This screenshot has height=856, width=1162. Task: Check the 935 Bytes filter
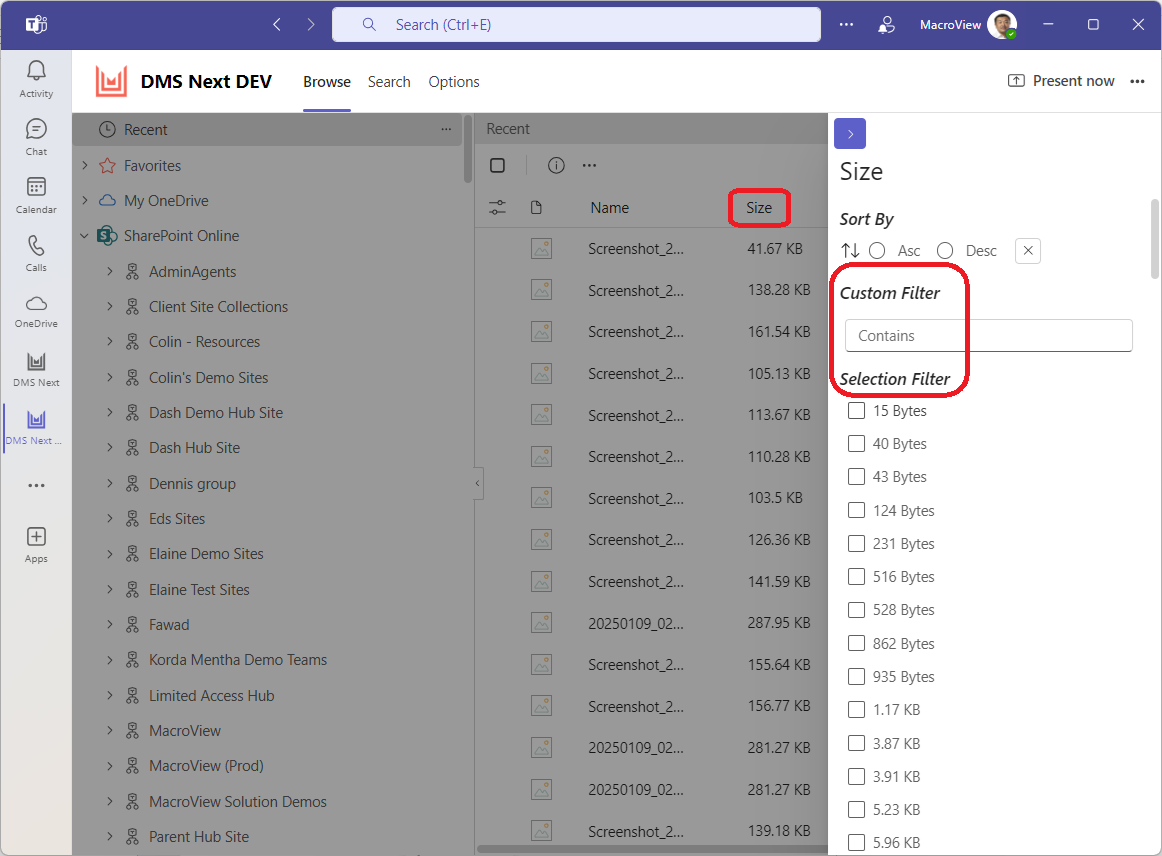pyautogui.click(x=856, y=677)
